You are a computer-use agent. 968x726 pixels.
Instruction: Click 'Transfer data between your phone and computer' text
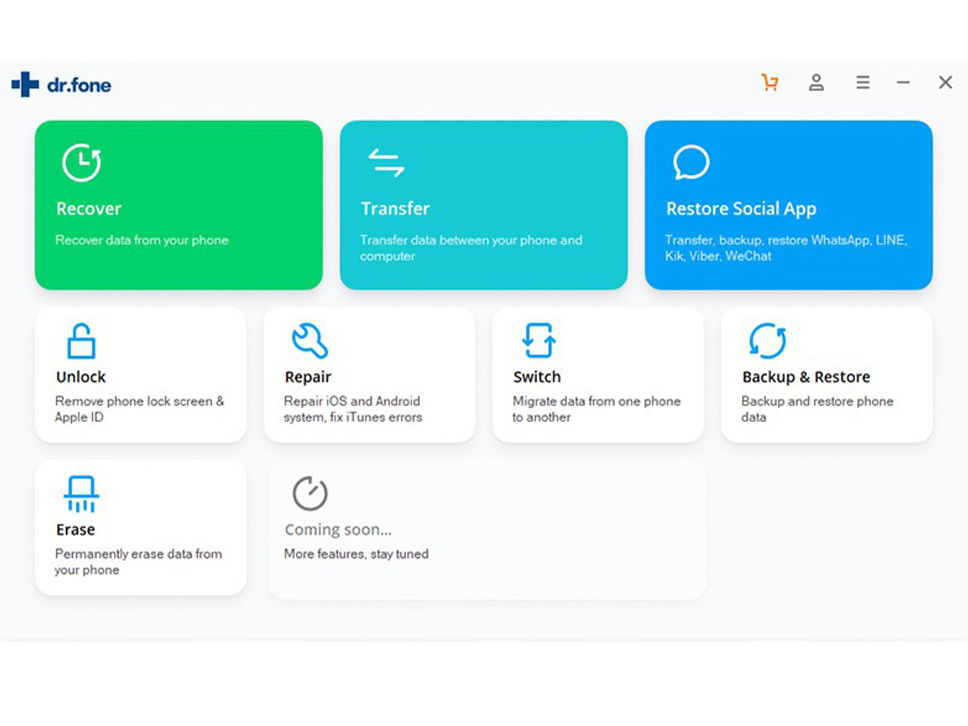471,248
